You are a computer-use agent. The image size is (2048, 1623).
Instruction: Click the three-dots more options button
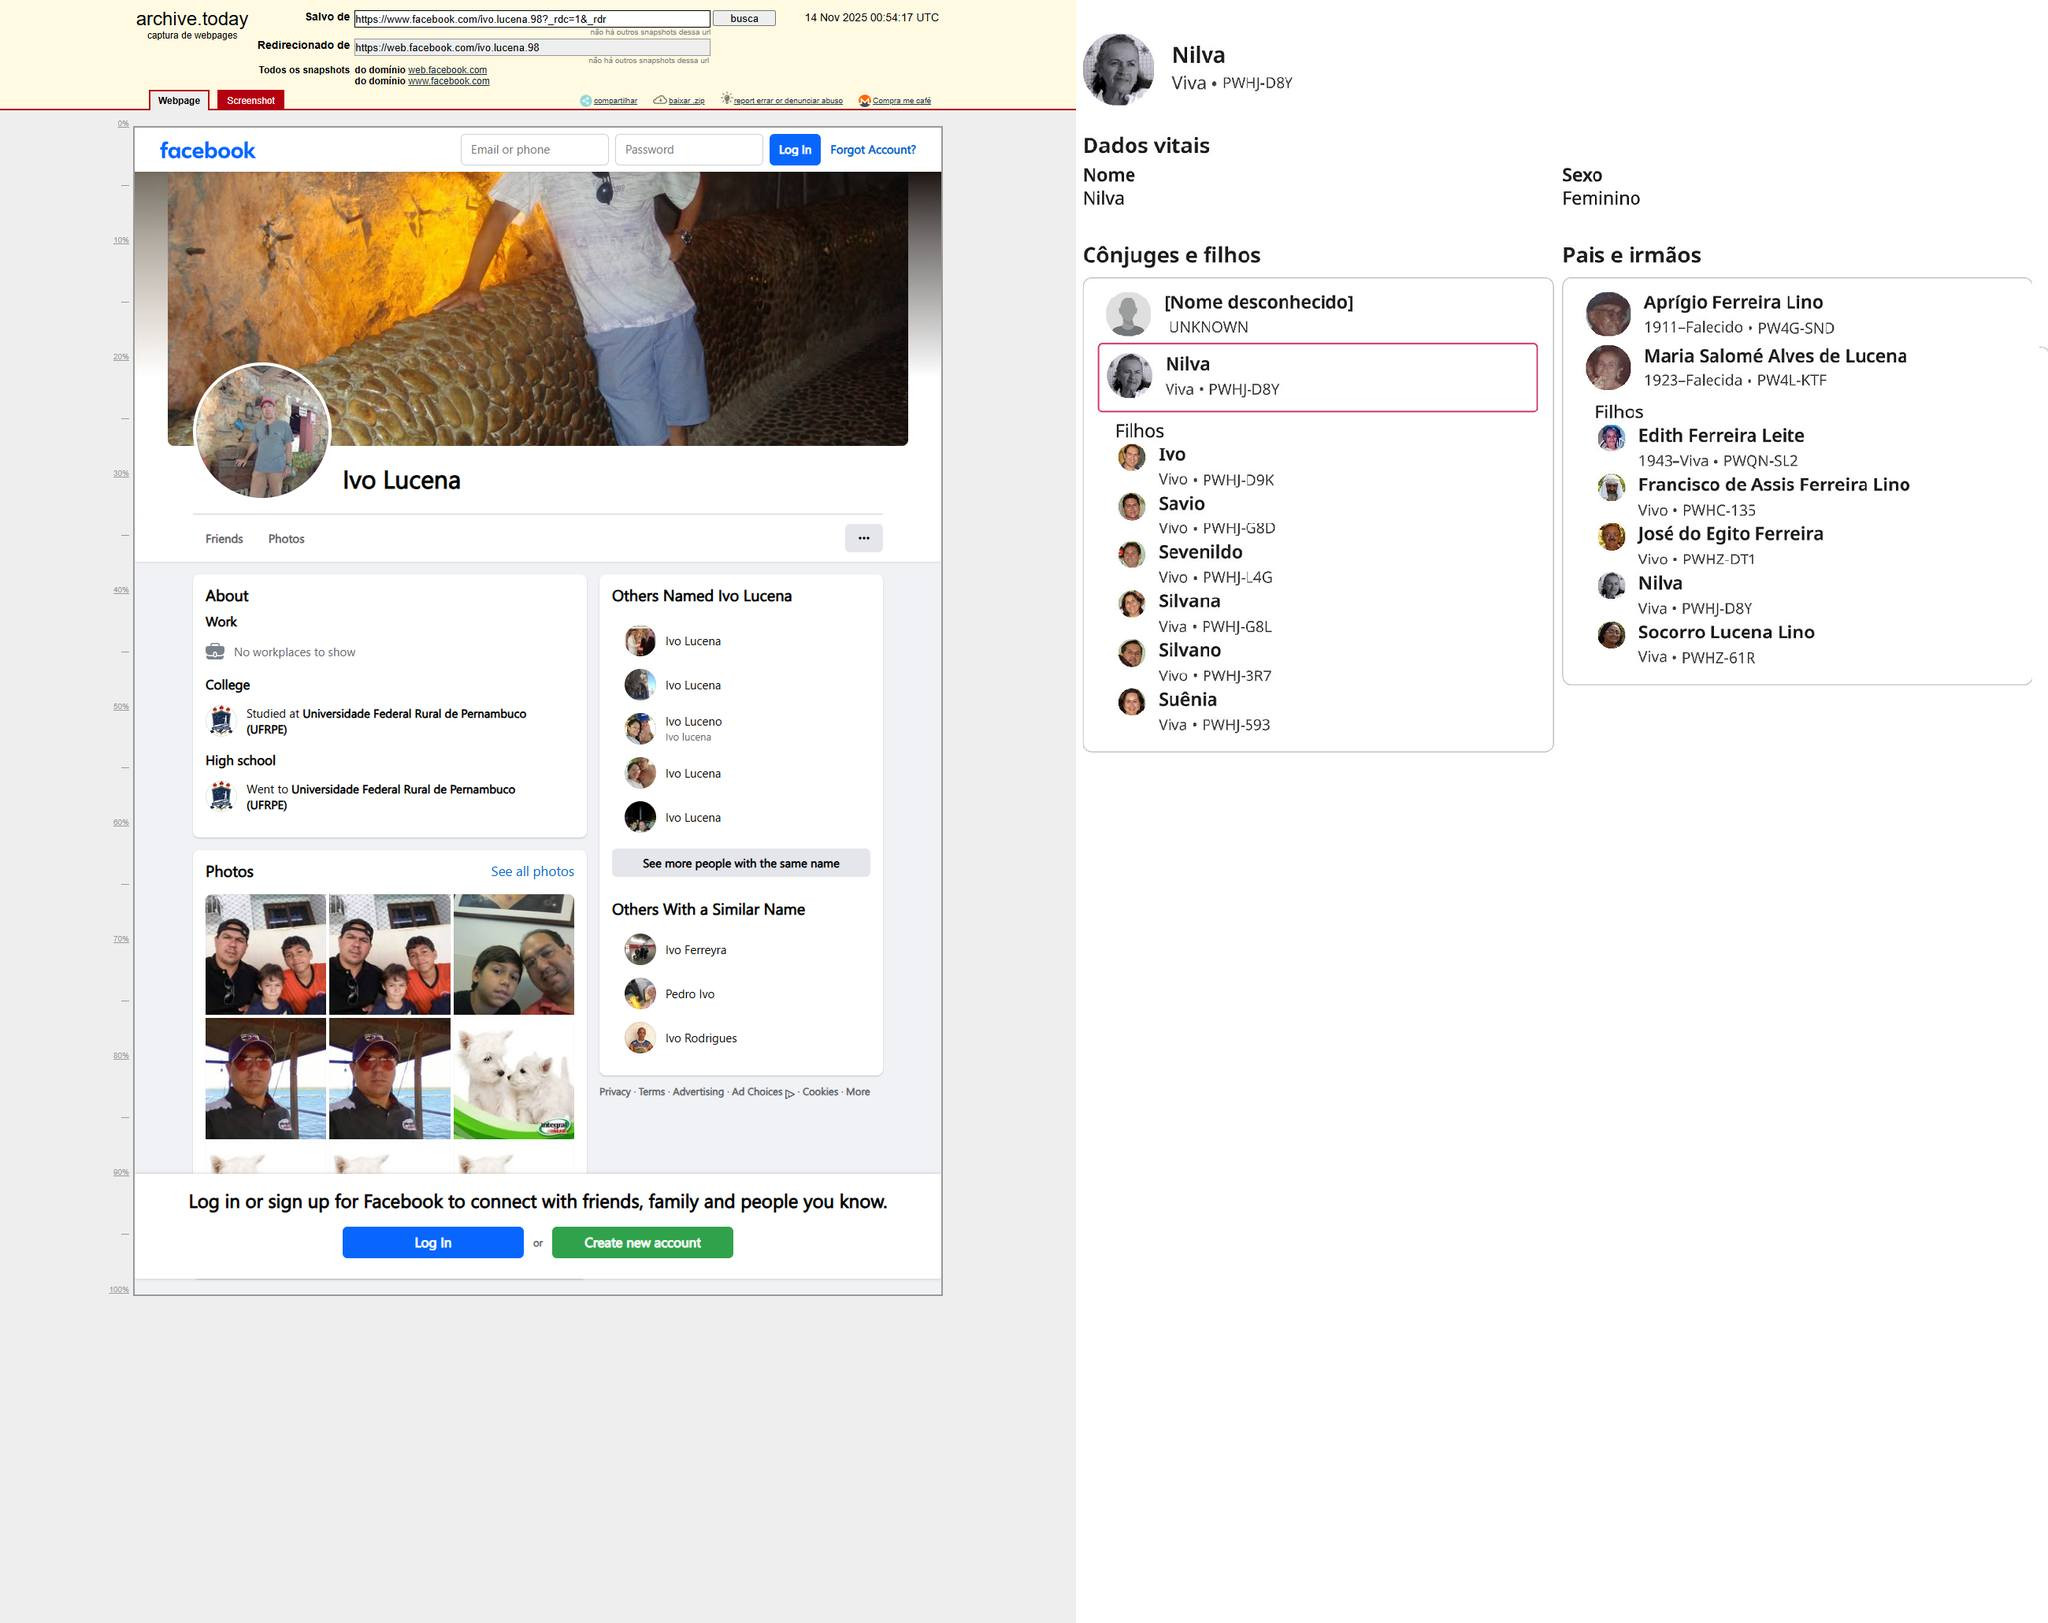863,538
